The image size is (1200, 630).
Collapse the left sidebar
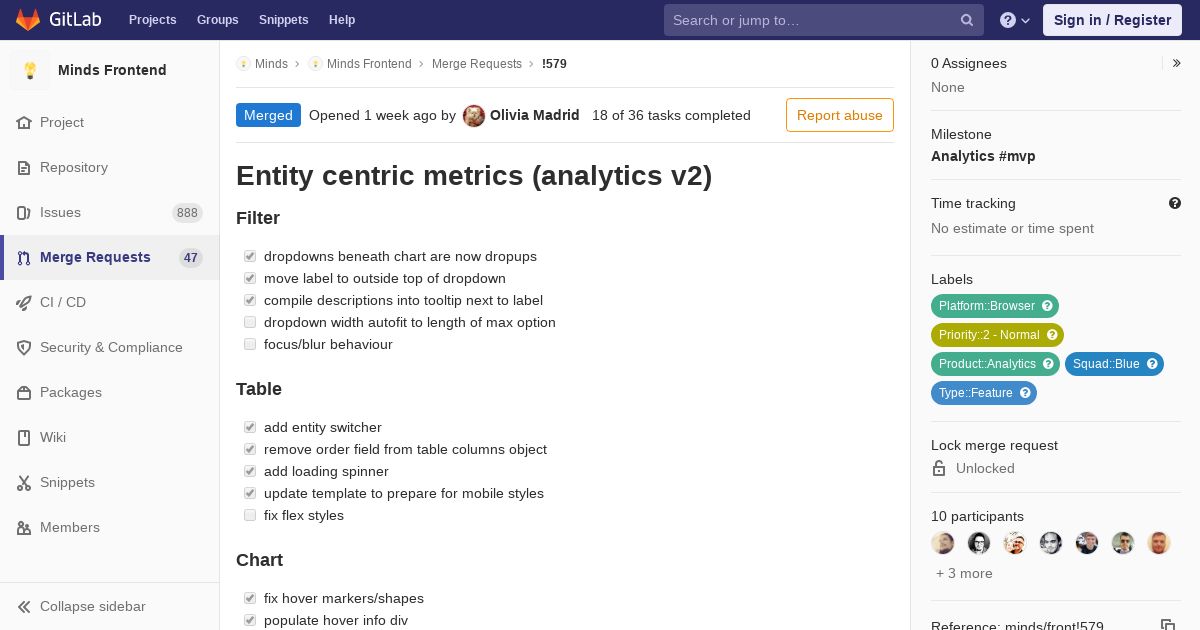(x=82, y=607)
